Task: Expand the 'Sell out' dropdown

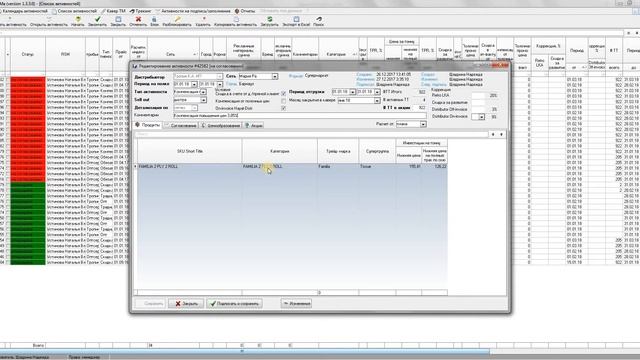Action: (203, 100)
